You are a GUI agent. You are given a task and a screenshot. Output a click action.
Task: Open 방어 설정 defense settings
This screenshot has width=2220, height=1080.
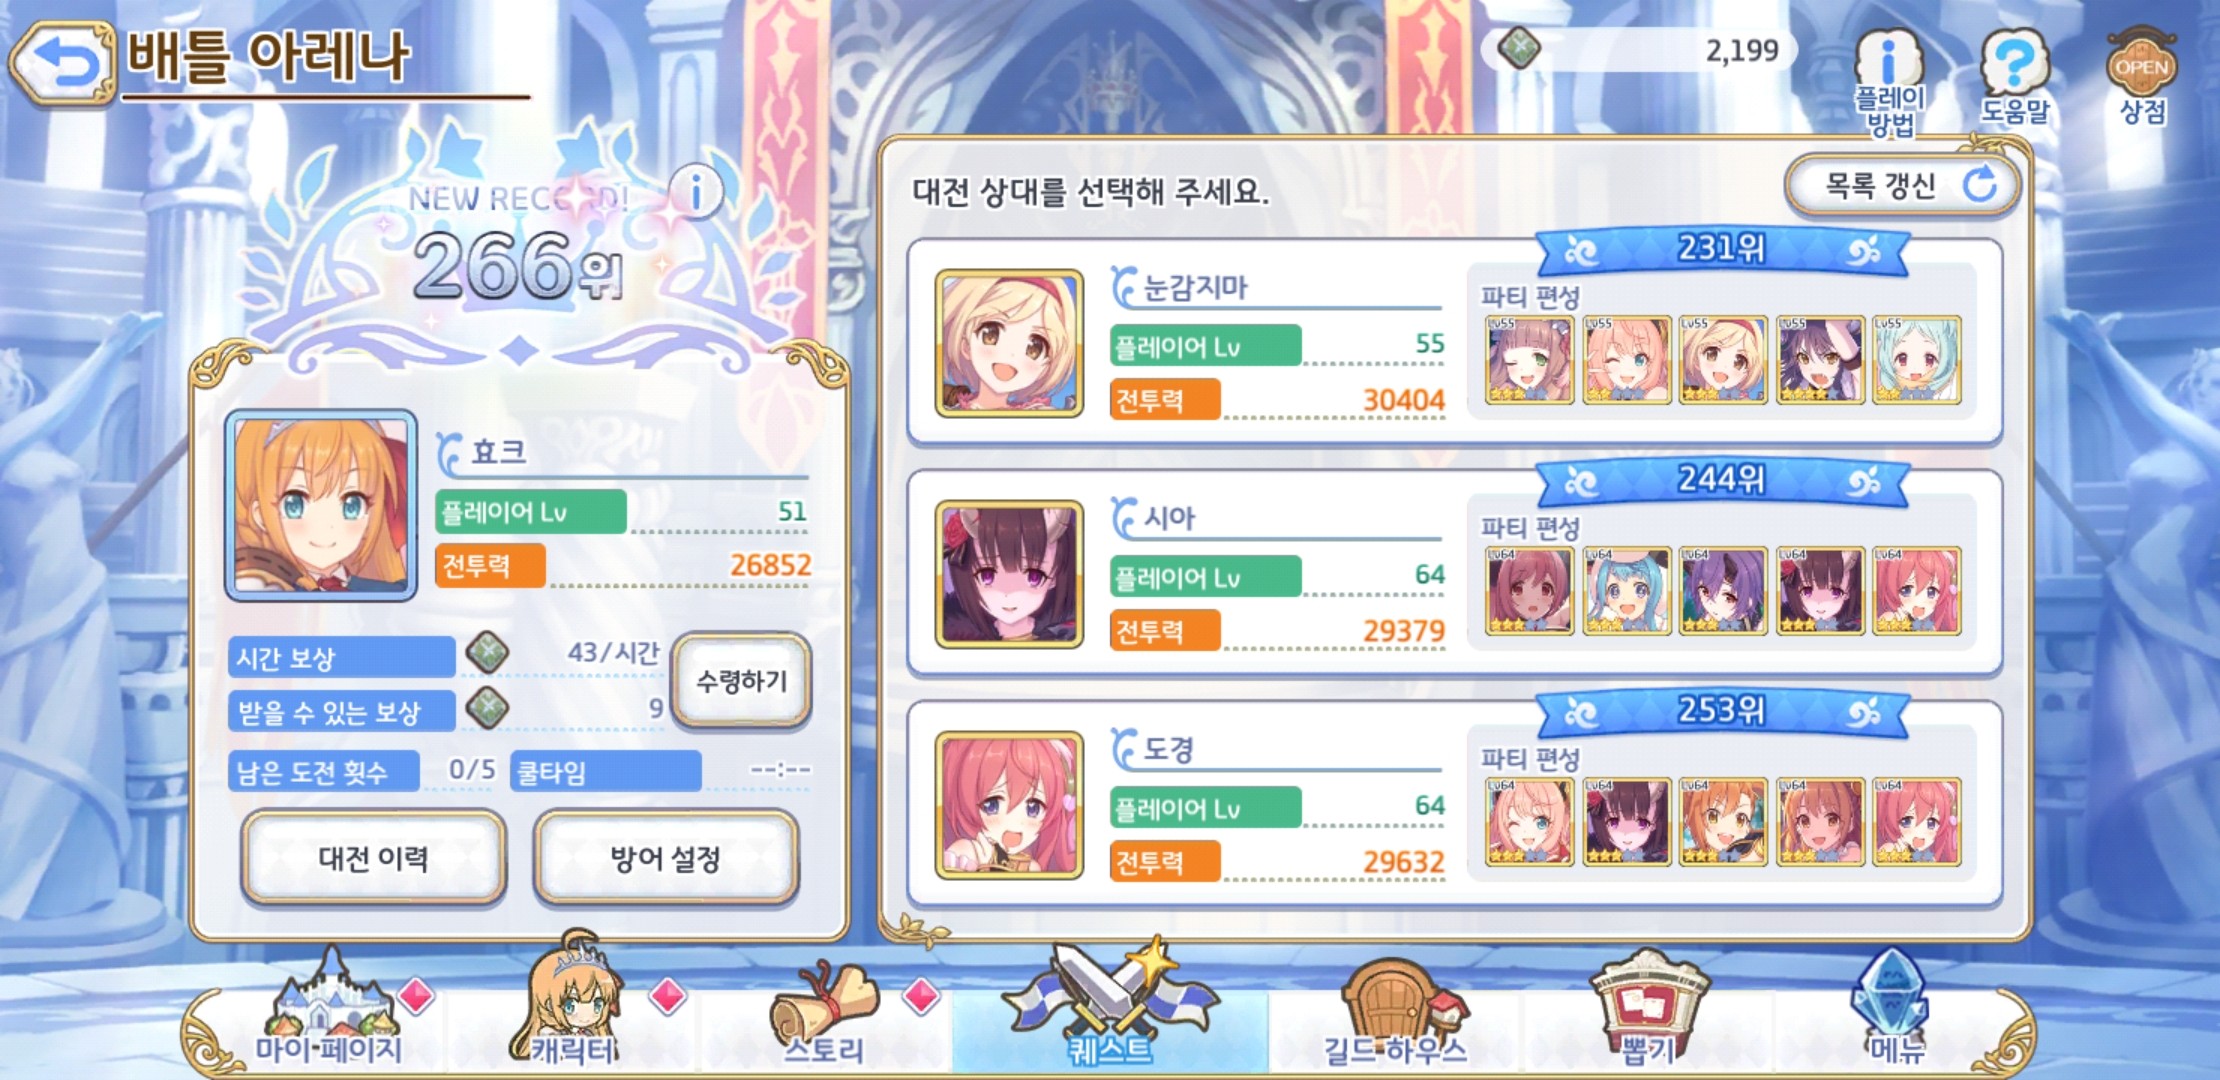tap(666, 858)
